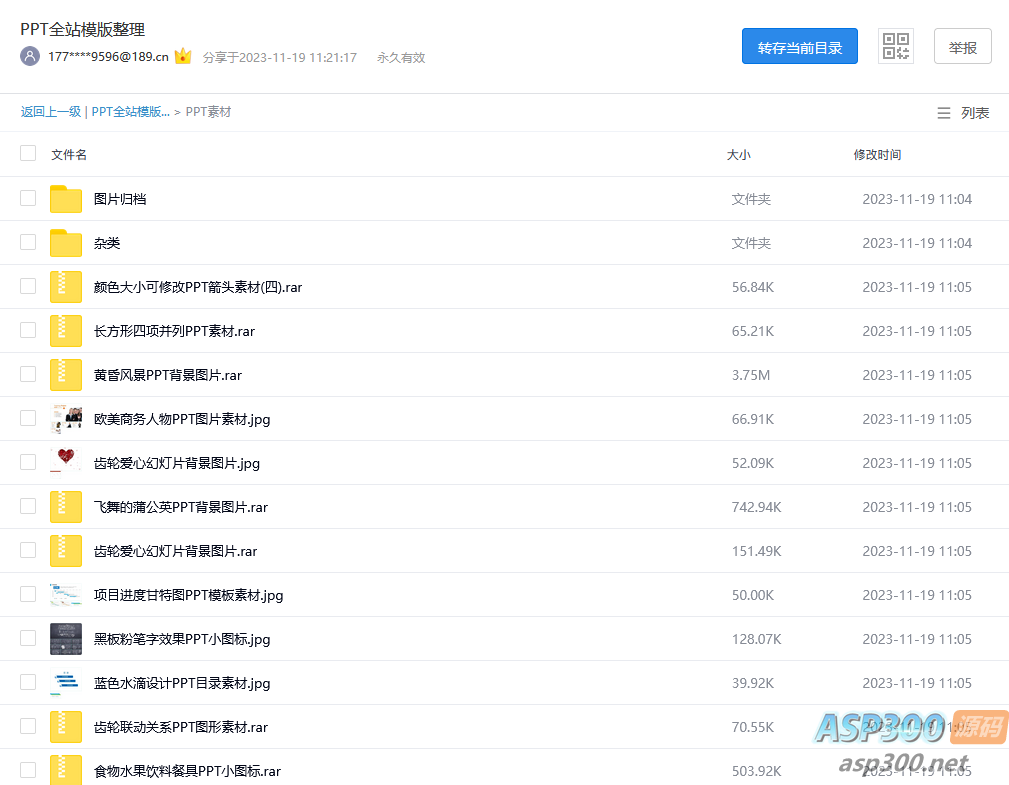Open the 欧美商务人物PPT图片素材.jpg thumbnail

tap(66, 419)
